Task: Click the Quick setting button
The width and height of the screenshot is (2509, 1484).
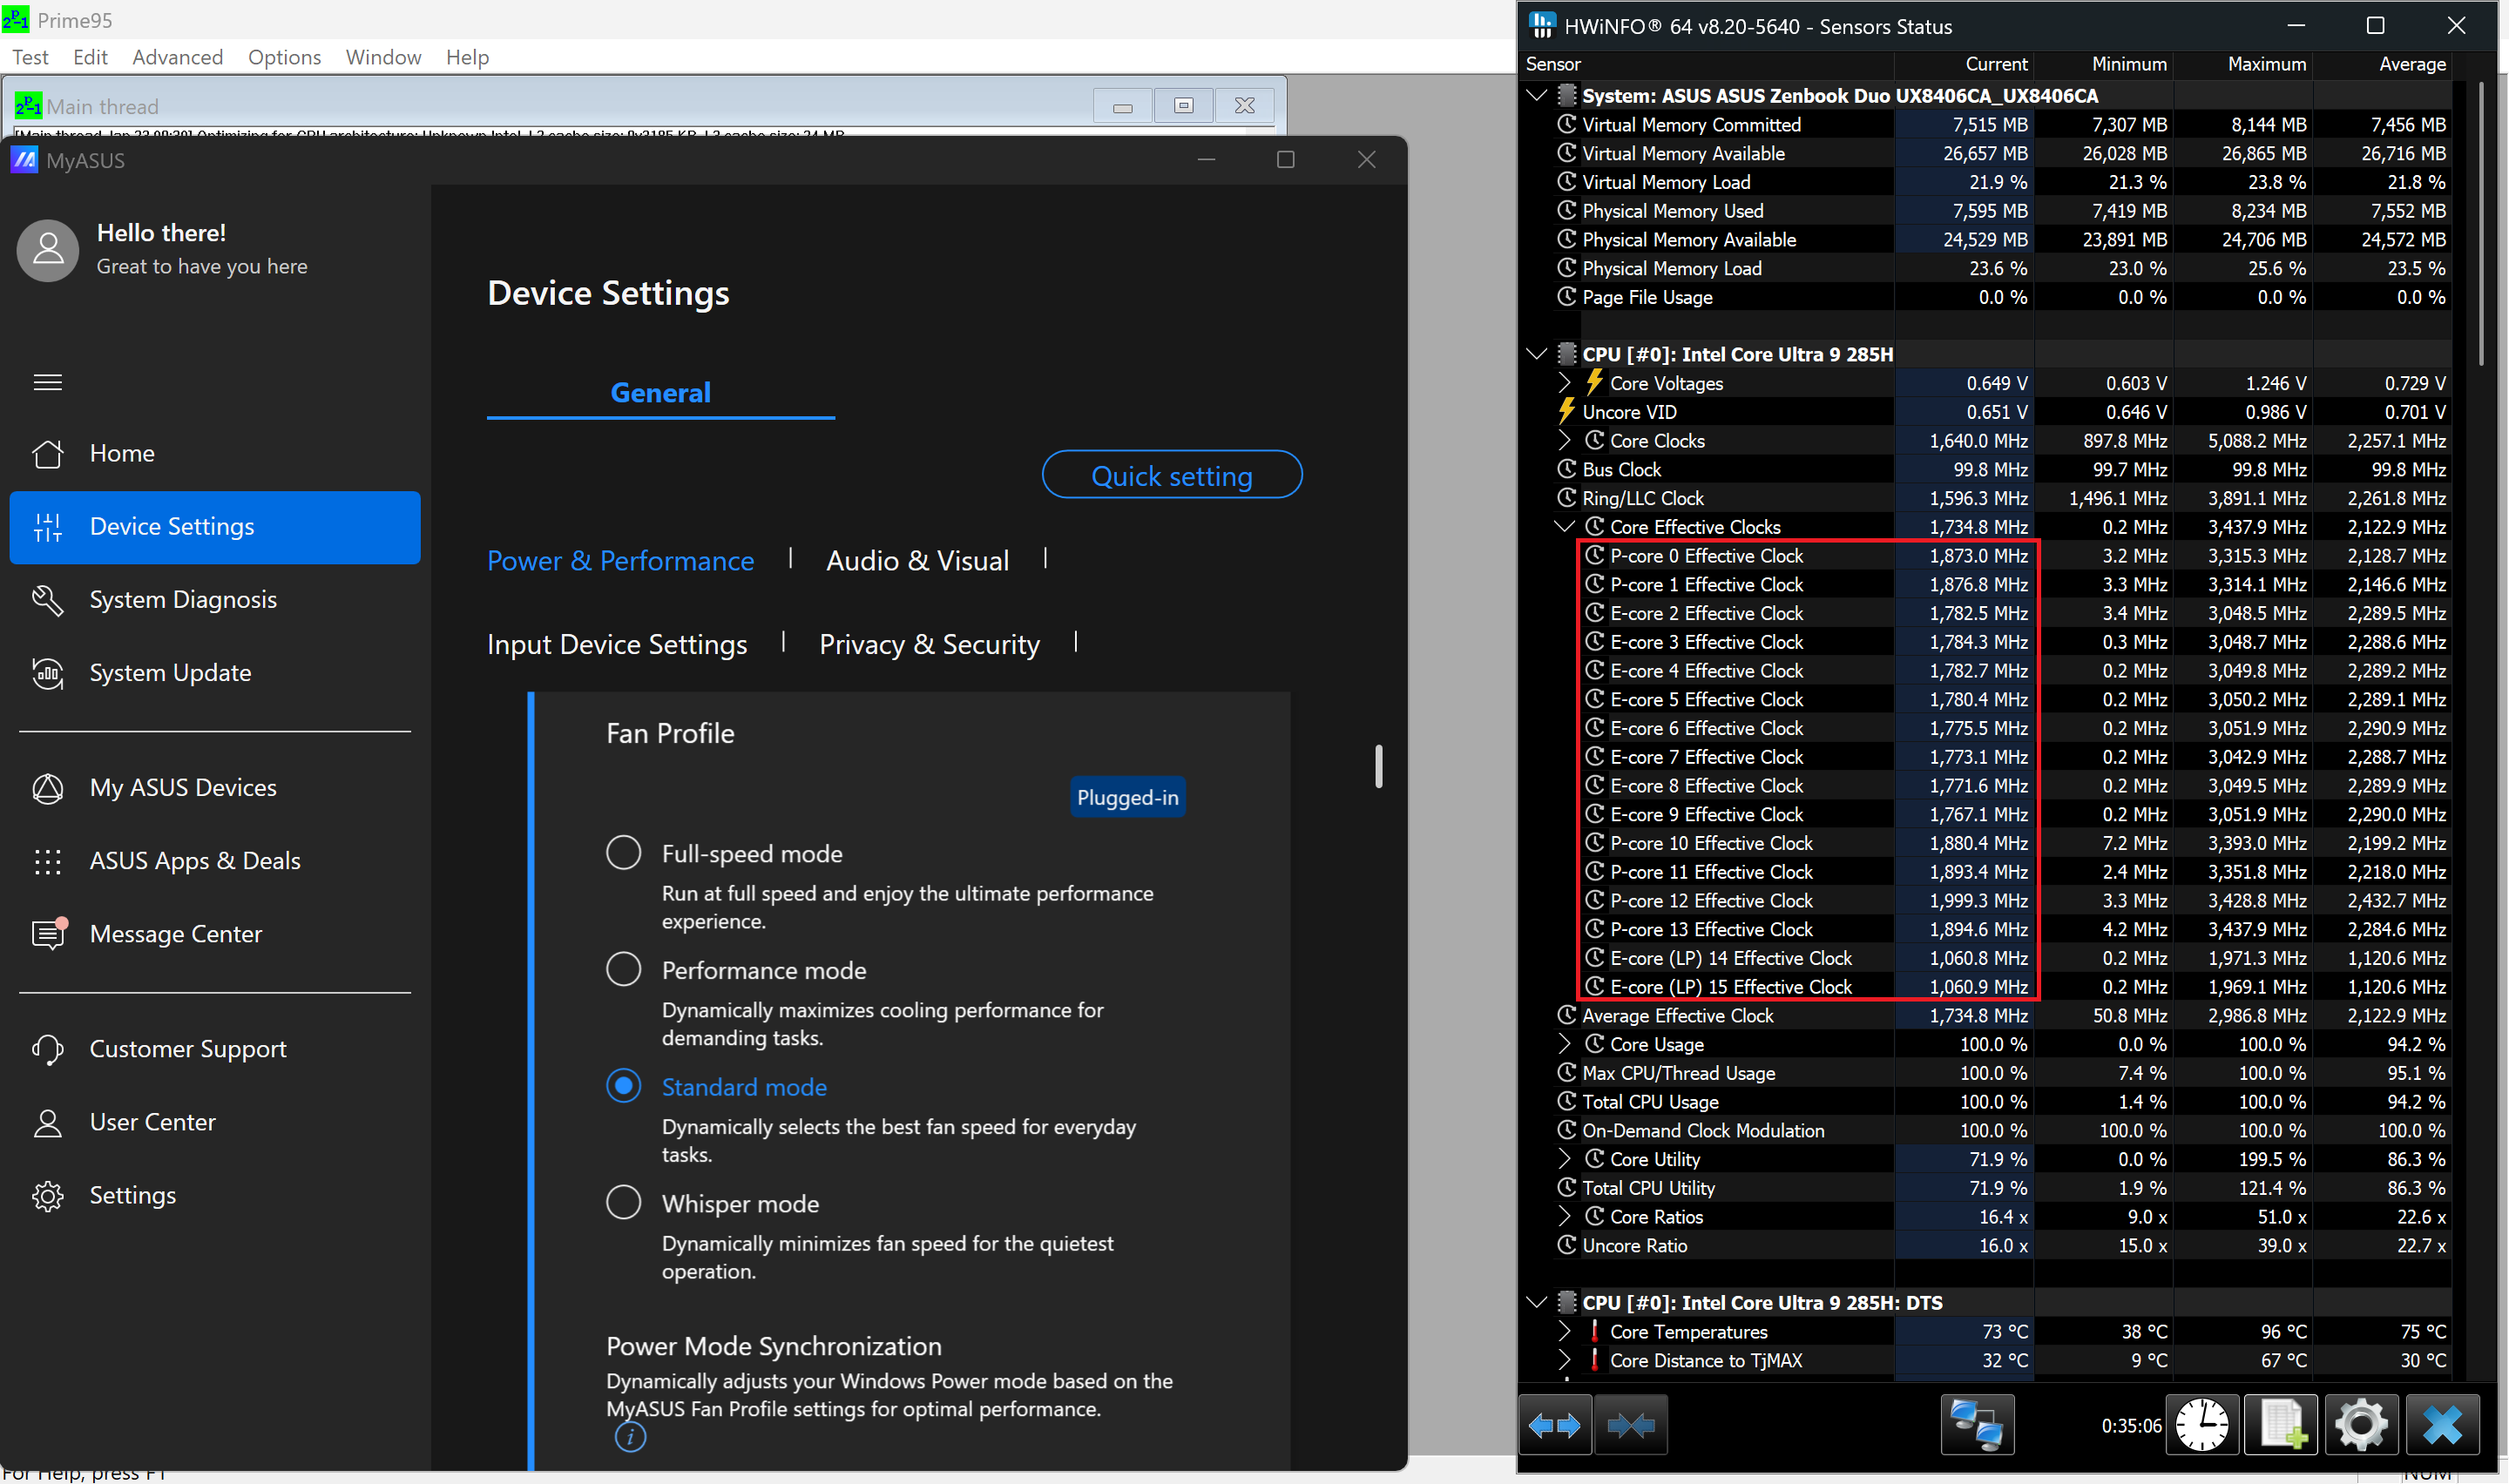Action: click(1172, 475)
